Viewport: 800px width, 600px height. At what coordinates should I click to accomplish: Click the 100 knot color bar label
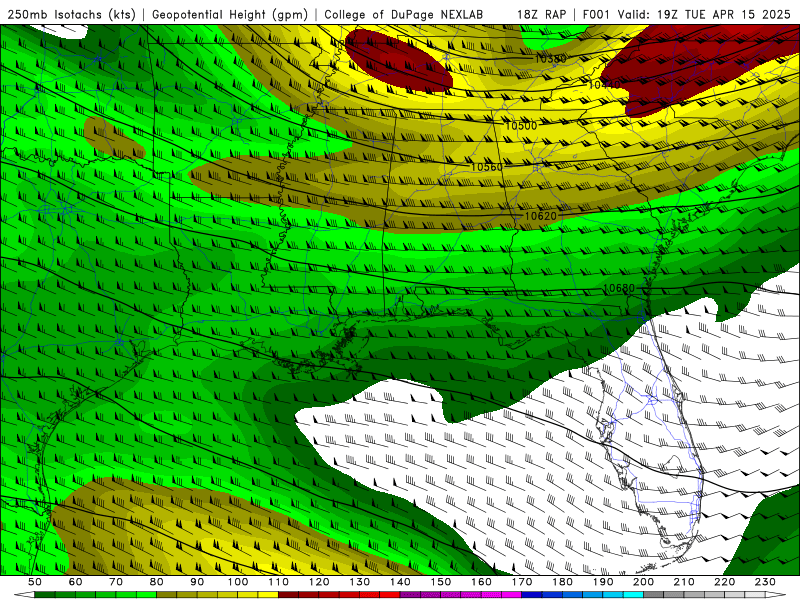coord(238,582)
